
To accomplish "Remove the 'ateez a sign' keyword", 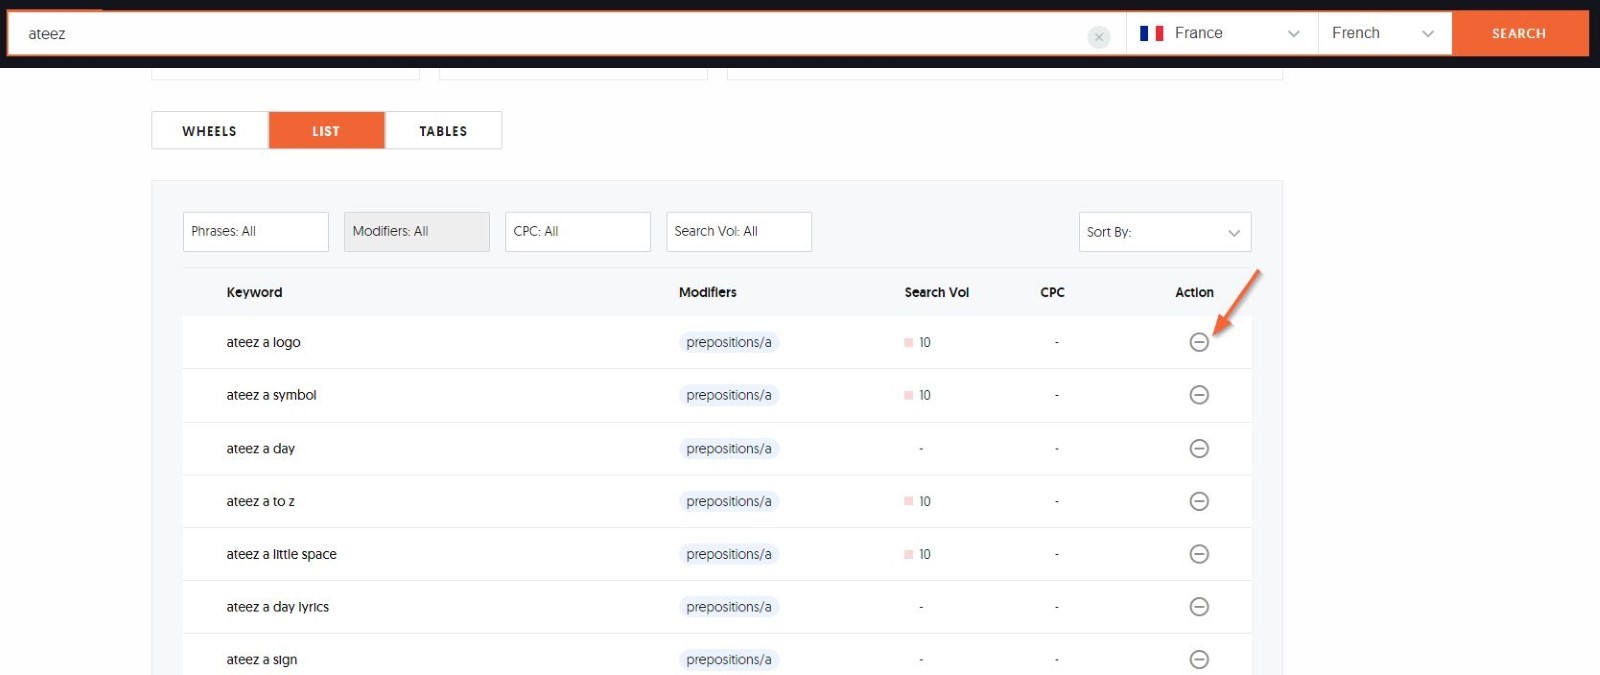I will (1199, 659).
